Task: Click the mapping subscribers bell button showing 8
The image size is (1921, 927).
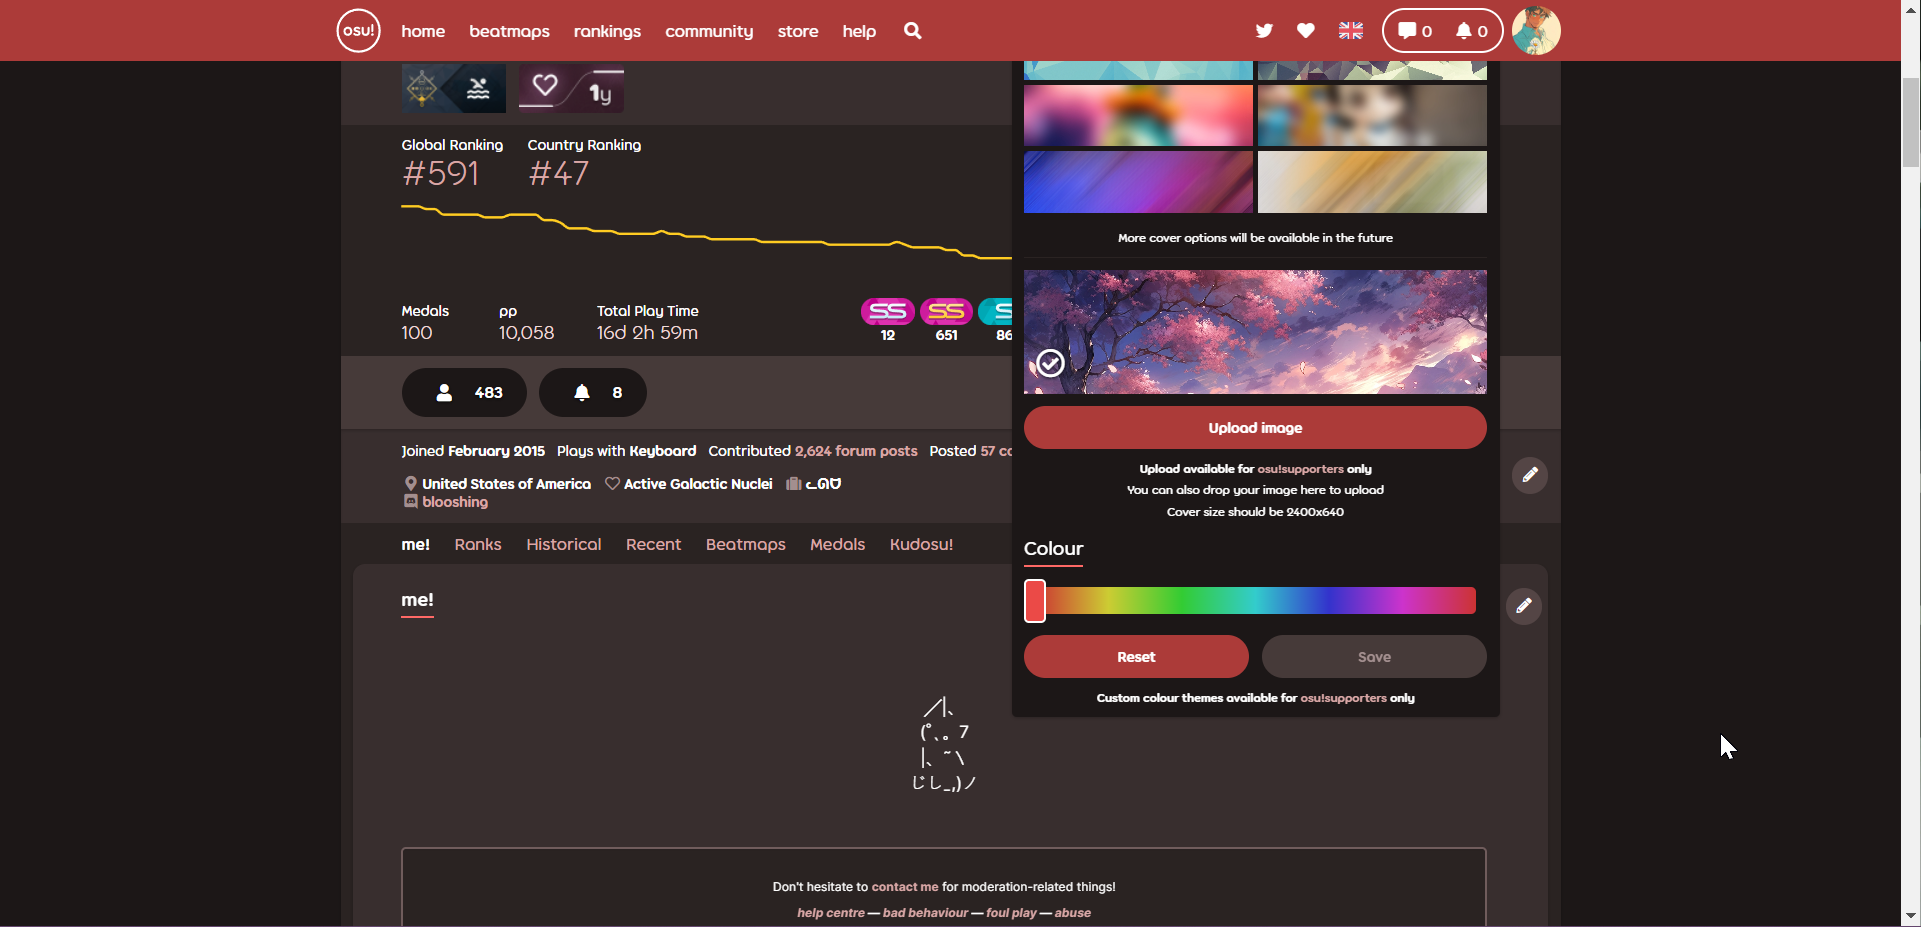Action: [x=593, y=392]
